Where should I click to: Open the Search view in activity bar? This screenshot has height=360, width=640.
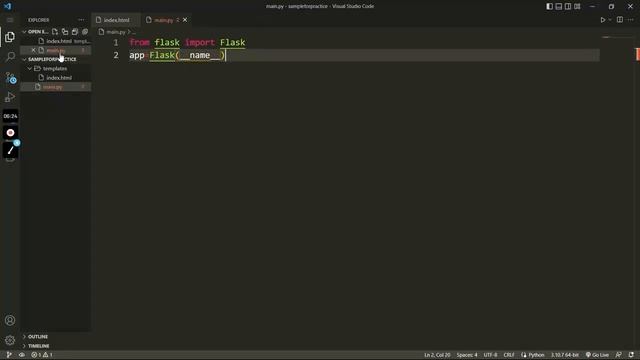[10, 57]
